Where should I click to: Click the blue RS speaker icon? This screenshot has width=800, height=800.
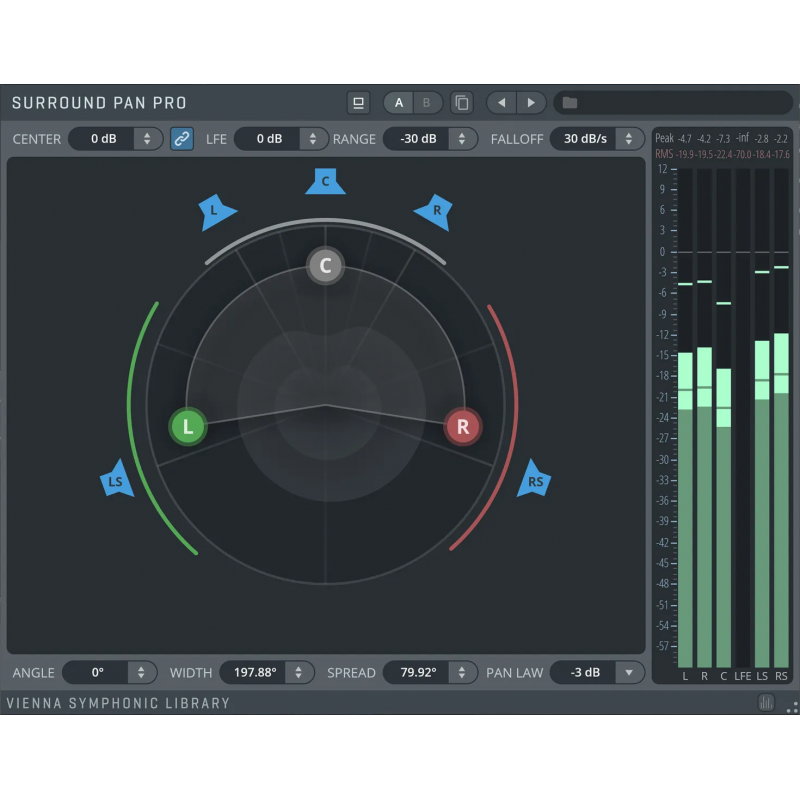tap(534, 480)
